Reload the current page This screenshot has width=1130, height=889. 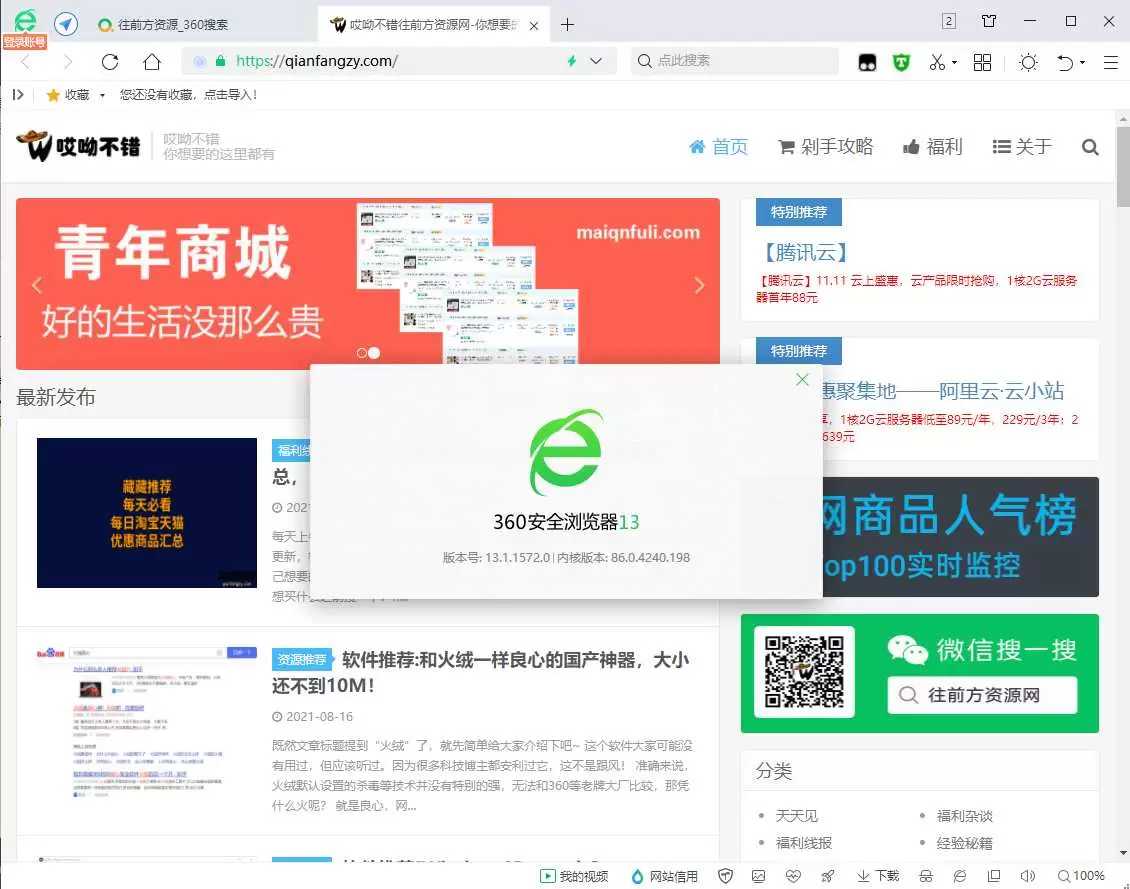click(110, 62)
